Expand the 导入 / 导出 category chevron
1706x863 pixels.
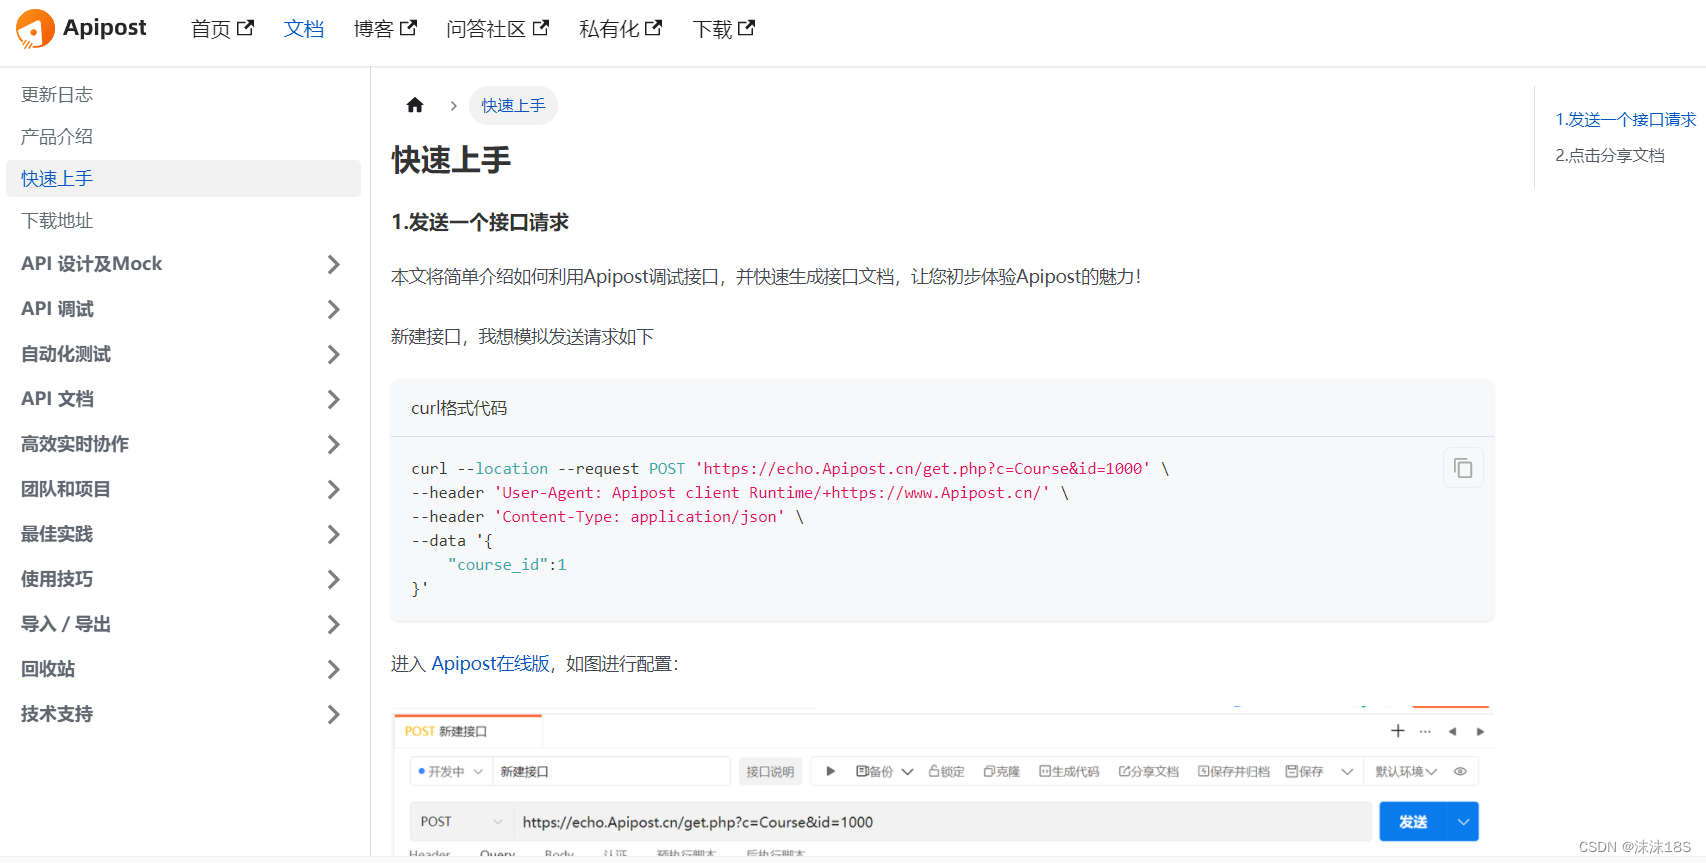(334, 624)
